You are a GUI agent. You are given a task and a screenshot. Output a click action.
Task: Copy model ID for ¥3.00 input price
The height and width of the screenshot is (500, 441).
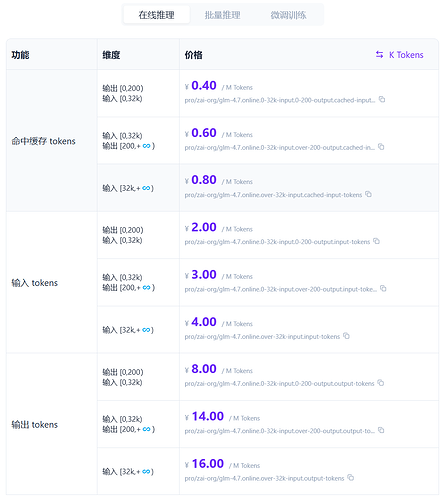[383, 289]
